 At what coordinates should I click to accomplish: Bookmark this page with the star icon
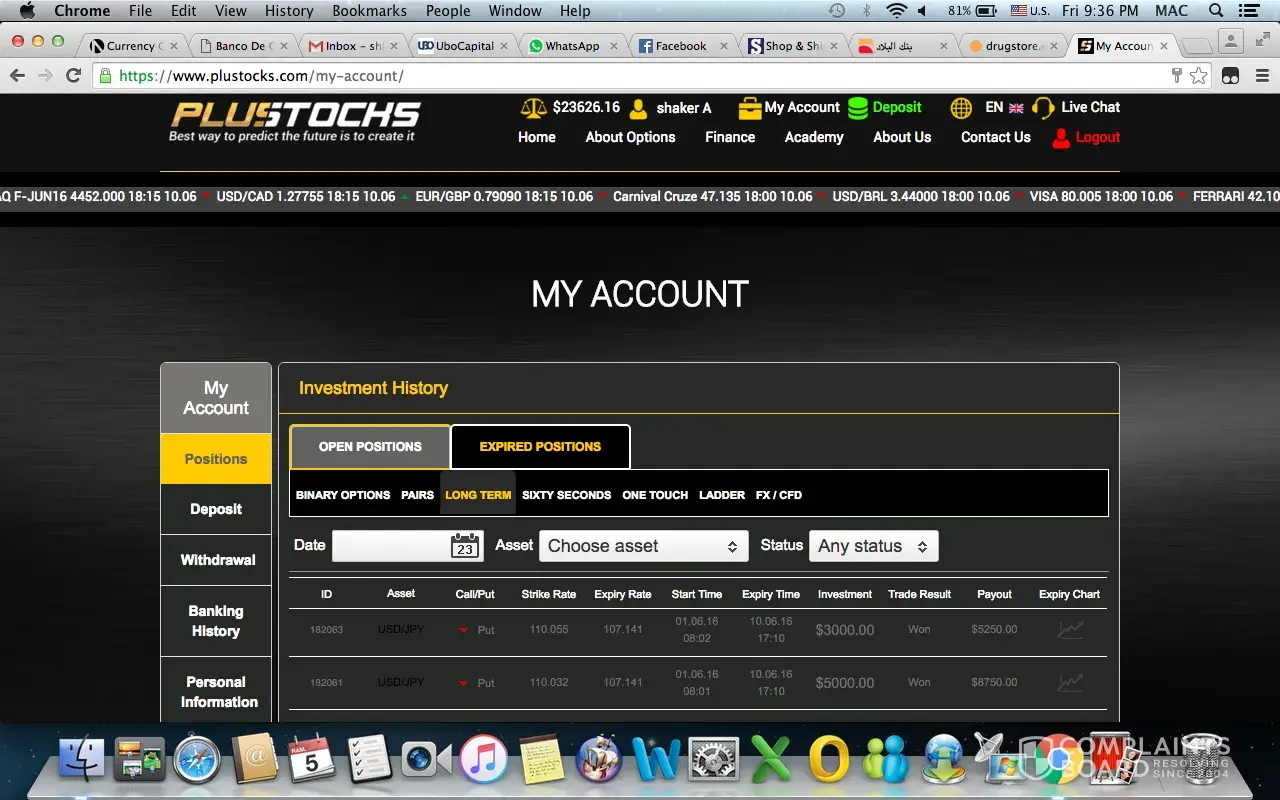click(x=1199, y=76)
